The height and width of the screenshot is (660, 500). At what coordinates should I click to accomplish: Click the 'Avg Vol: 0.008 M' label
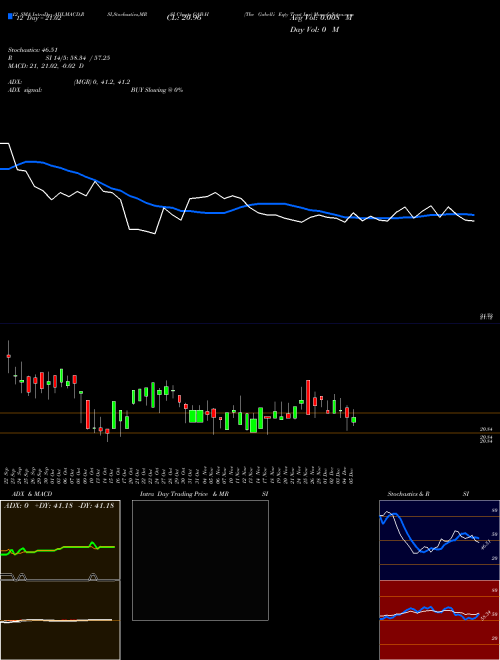pos(321,18)
